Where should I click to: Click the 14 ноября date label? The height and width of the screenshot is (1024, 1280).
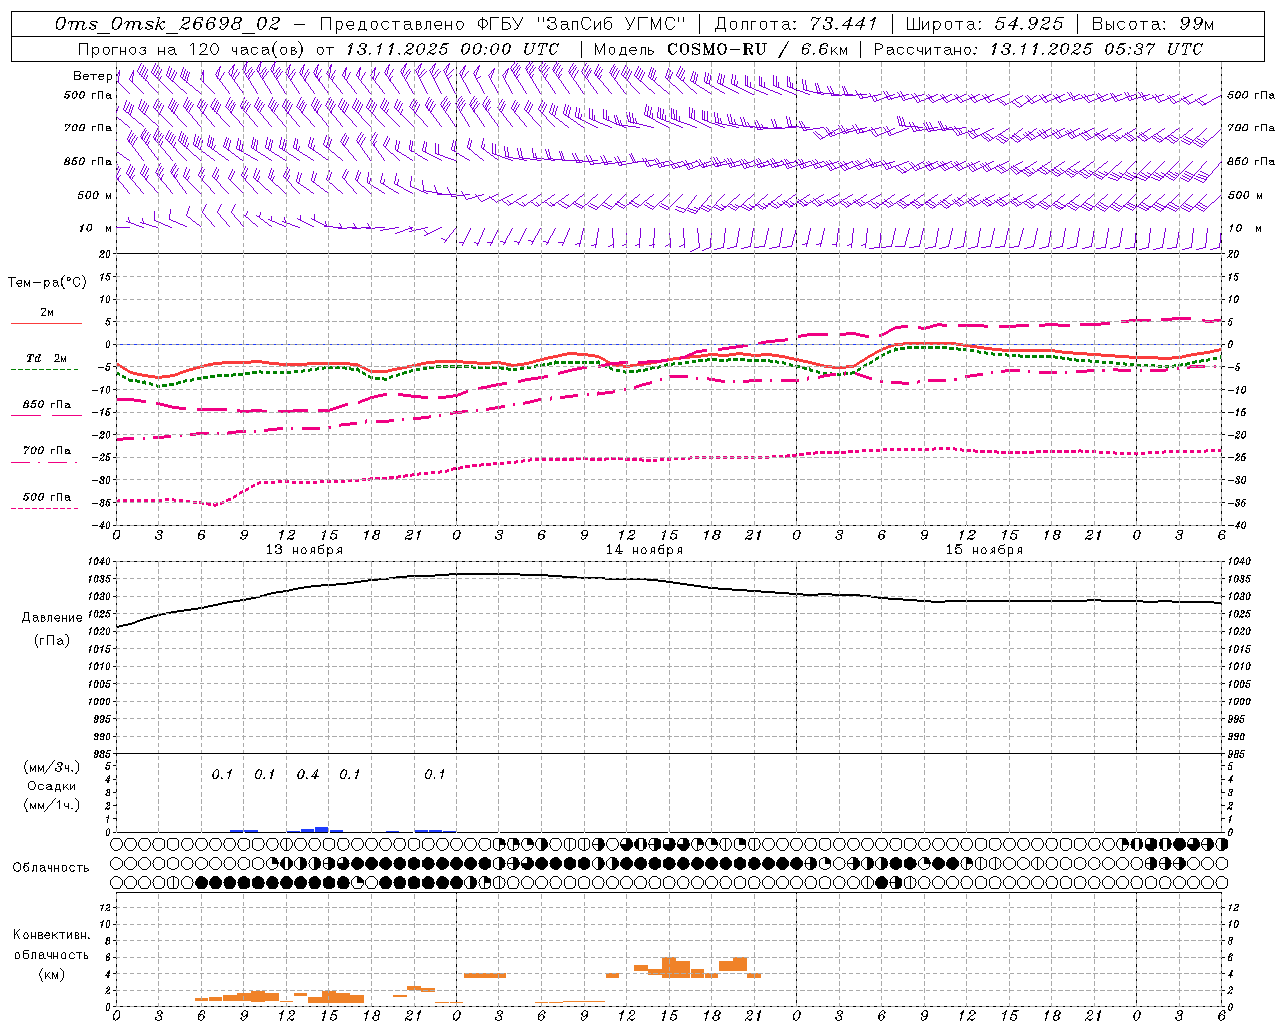pos(644,550)
